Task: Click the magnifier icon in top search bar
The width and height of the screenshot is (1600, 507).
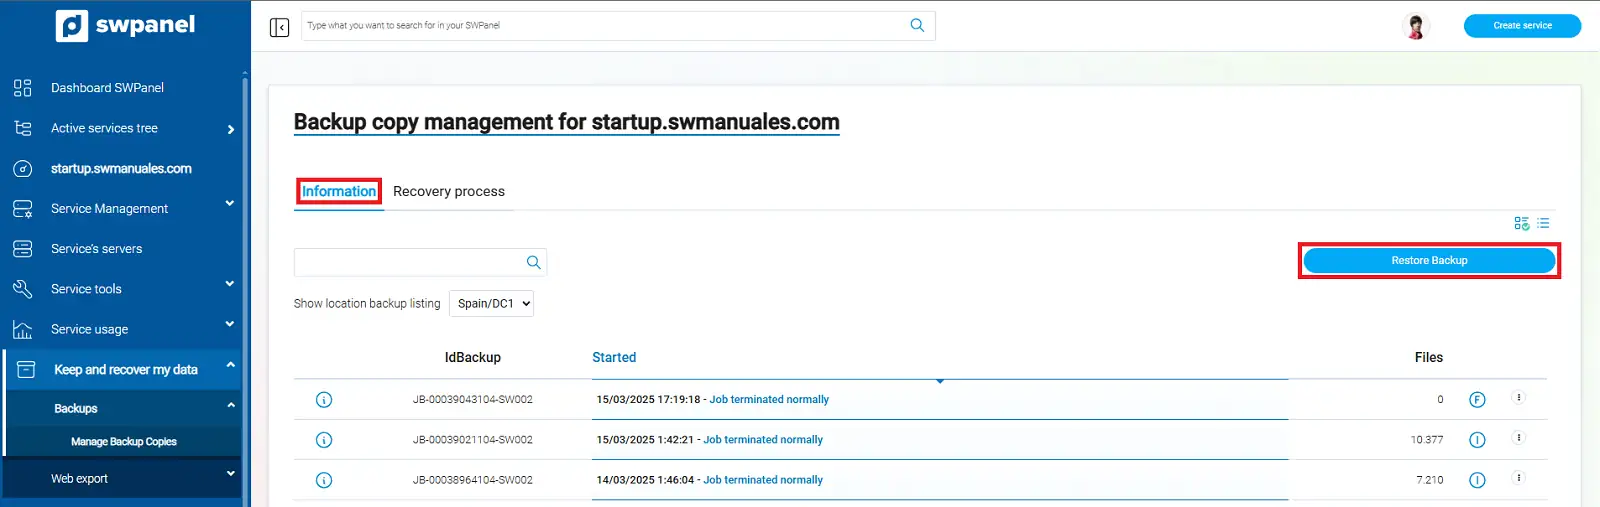Action: 917,26
